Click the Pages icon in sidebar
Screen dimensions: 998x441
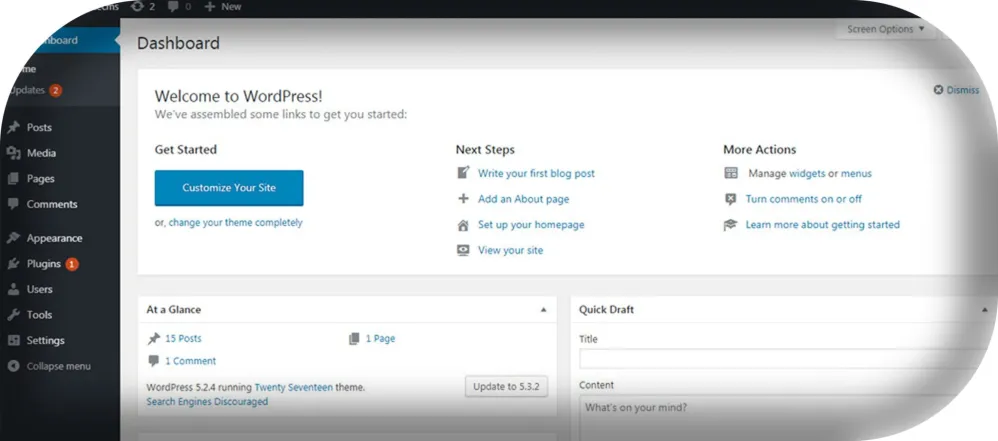(13, 179)
